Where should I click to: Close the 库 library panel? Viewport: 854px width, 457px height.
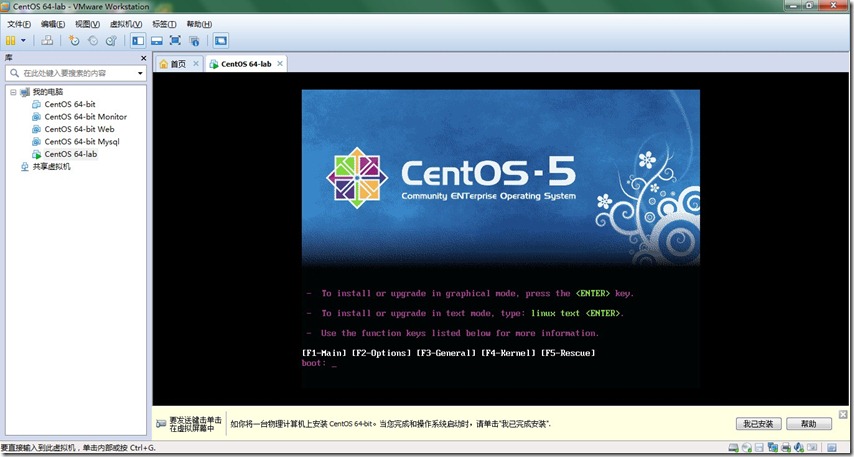[x=144, y=58]
